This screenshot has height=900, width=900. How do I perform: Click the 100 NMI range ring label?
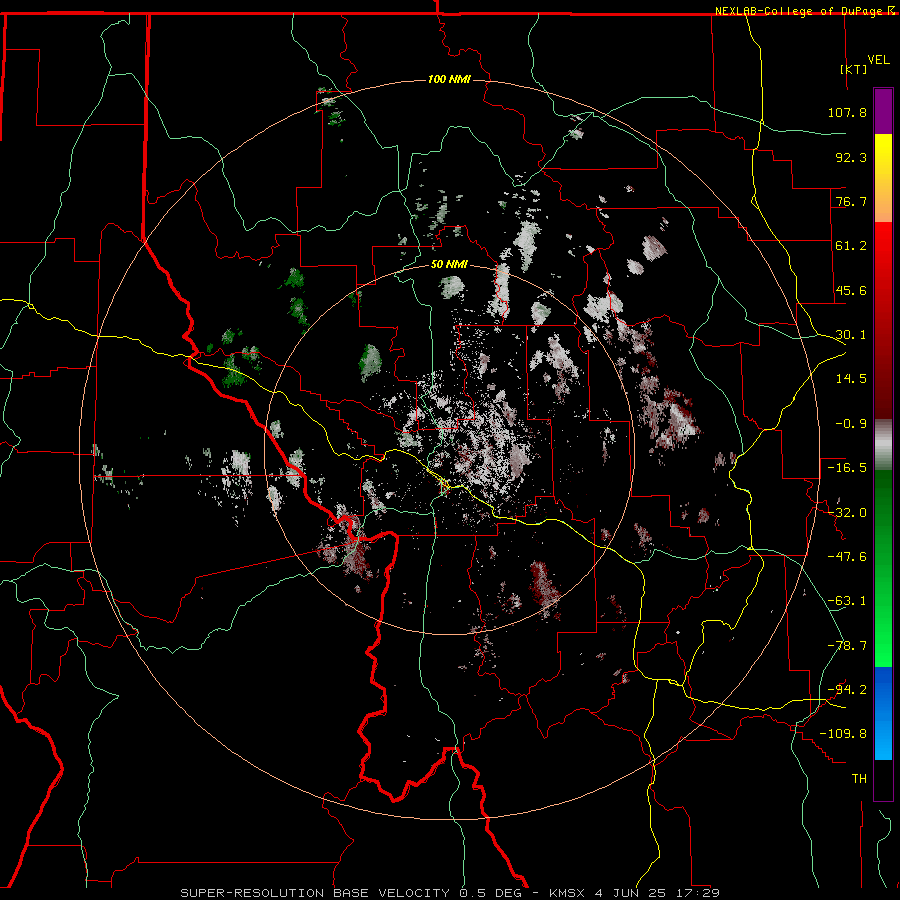[x=449, y=79]
